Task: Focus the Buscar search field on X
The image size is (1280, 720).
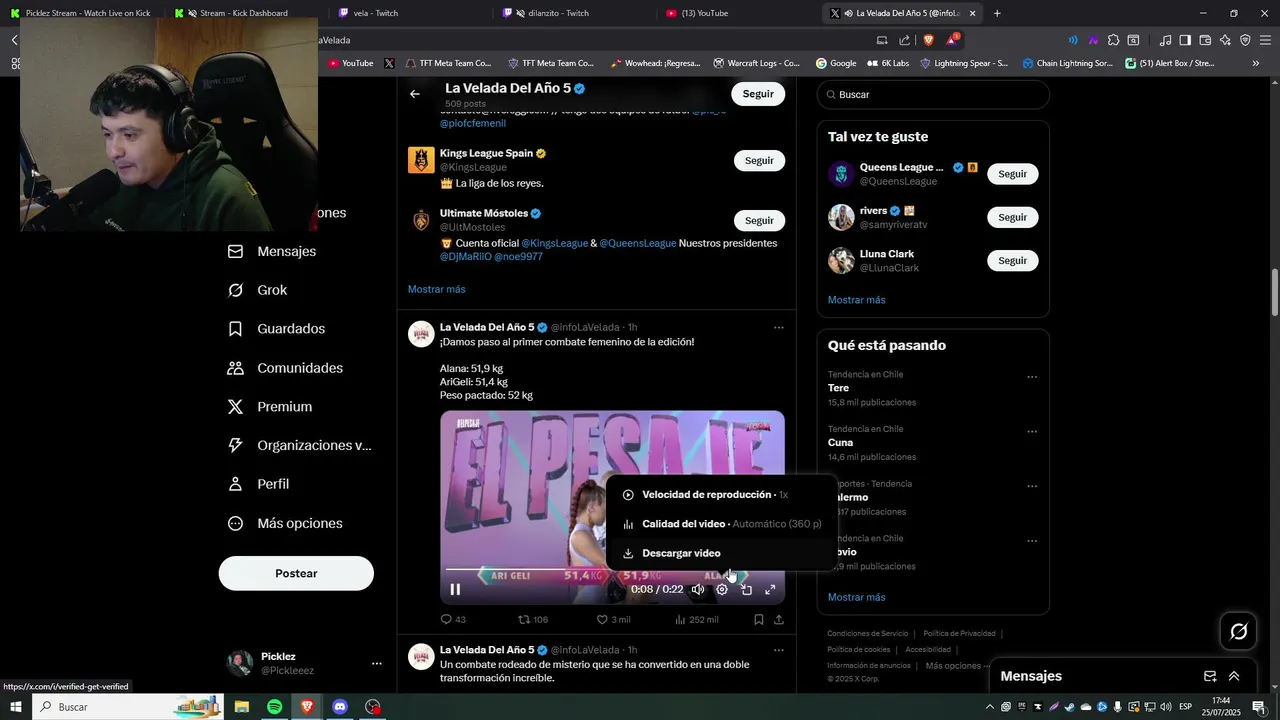Action: (x=933, y=95)
